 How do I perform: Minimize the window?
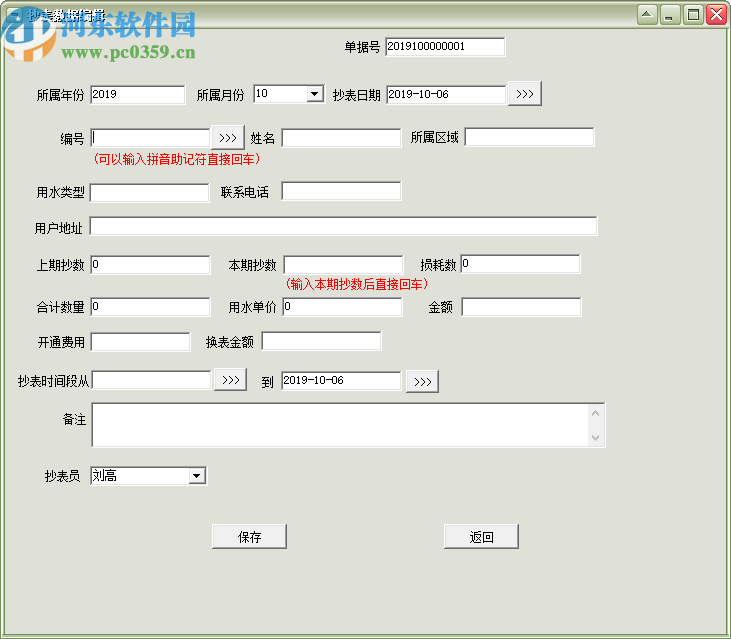coord(670,14)
